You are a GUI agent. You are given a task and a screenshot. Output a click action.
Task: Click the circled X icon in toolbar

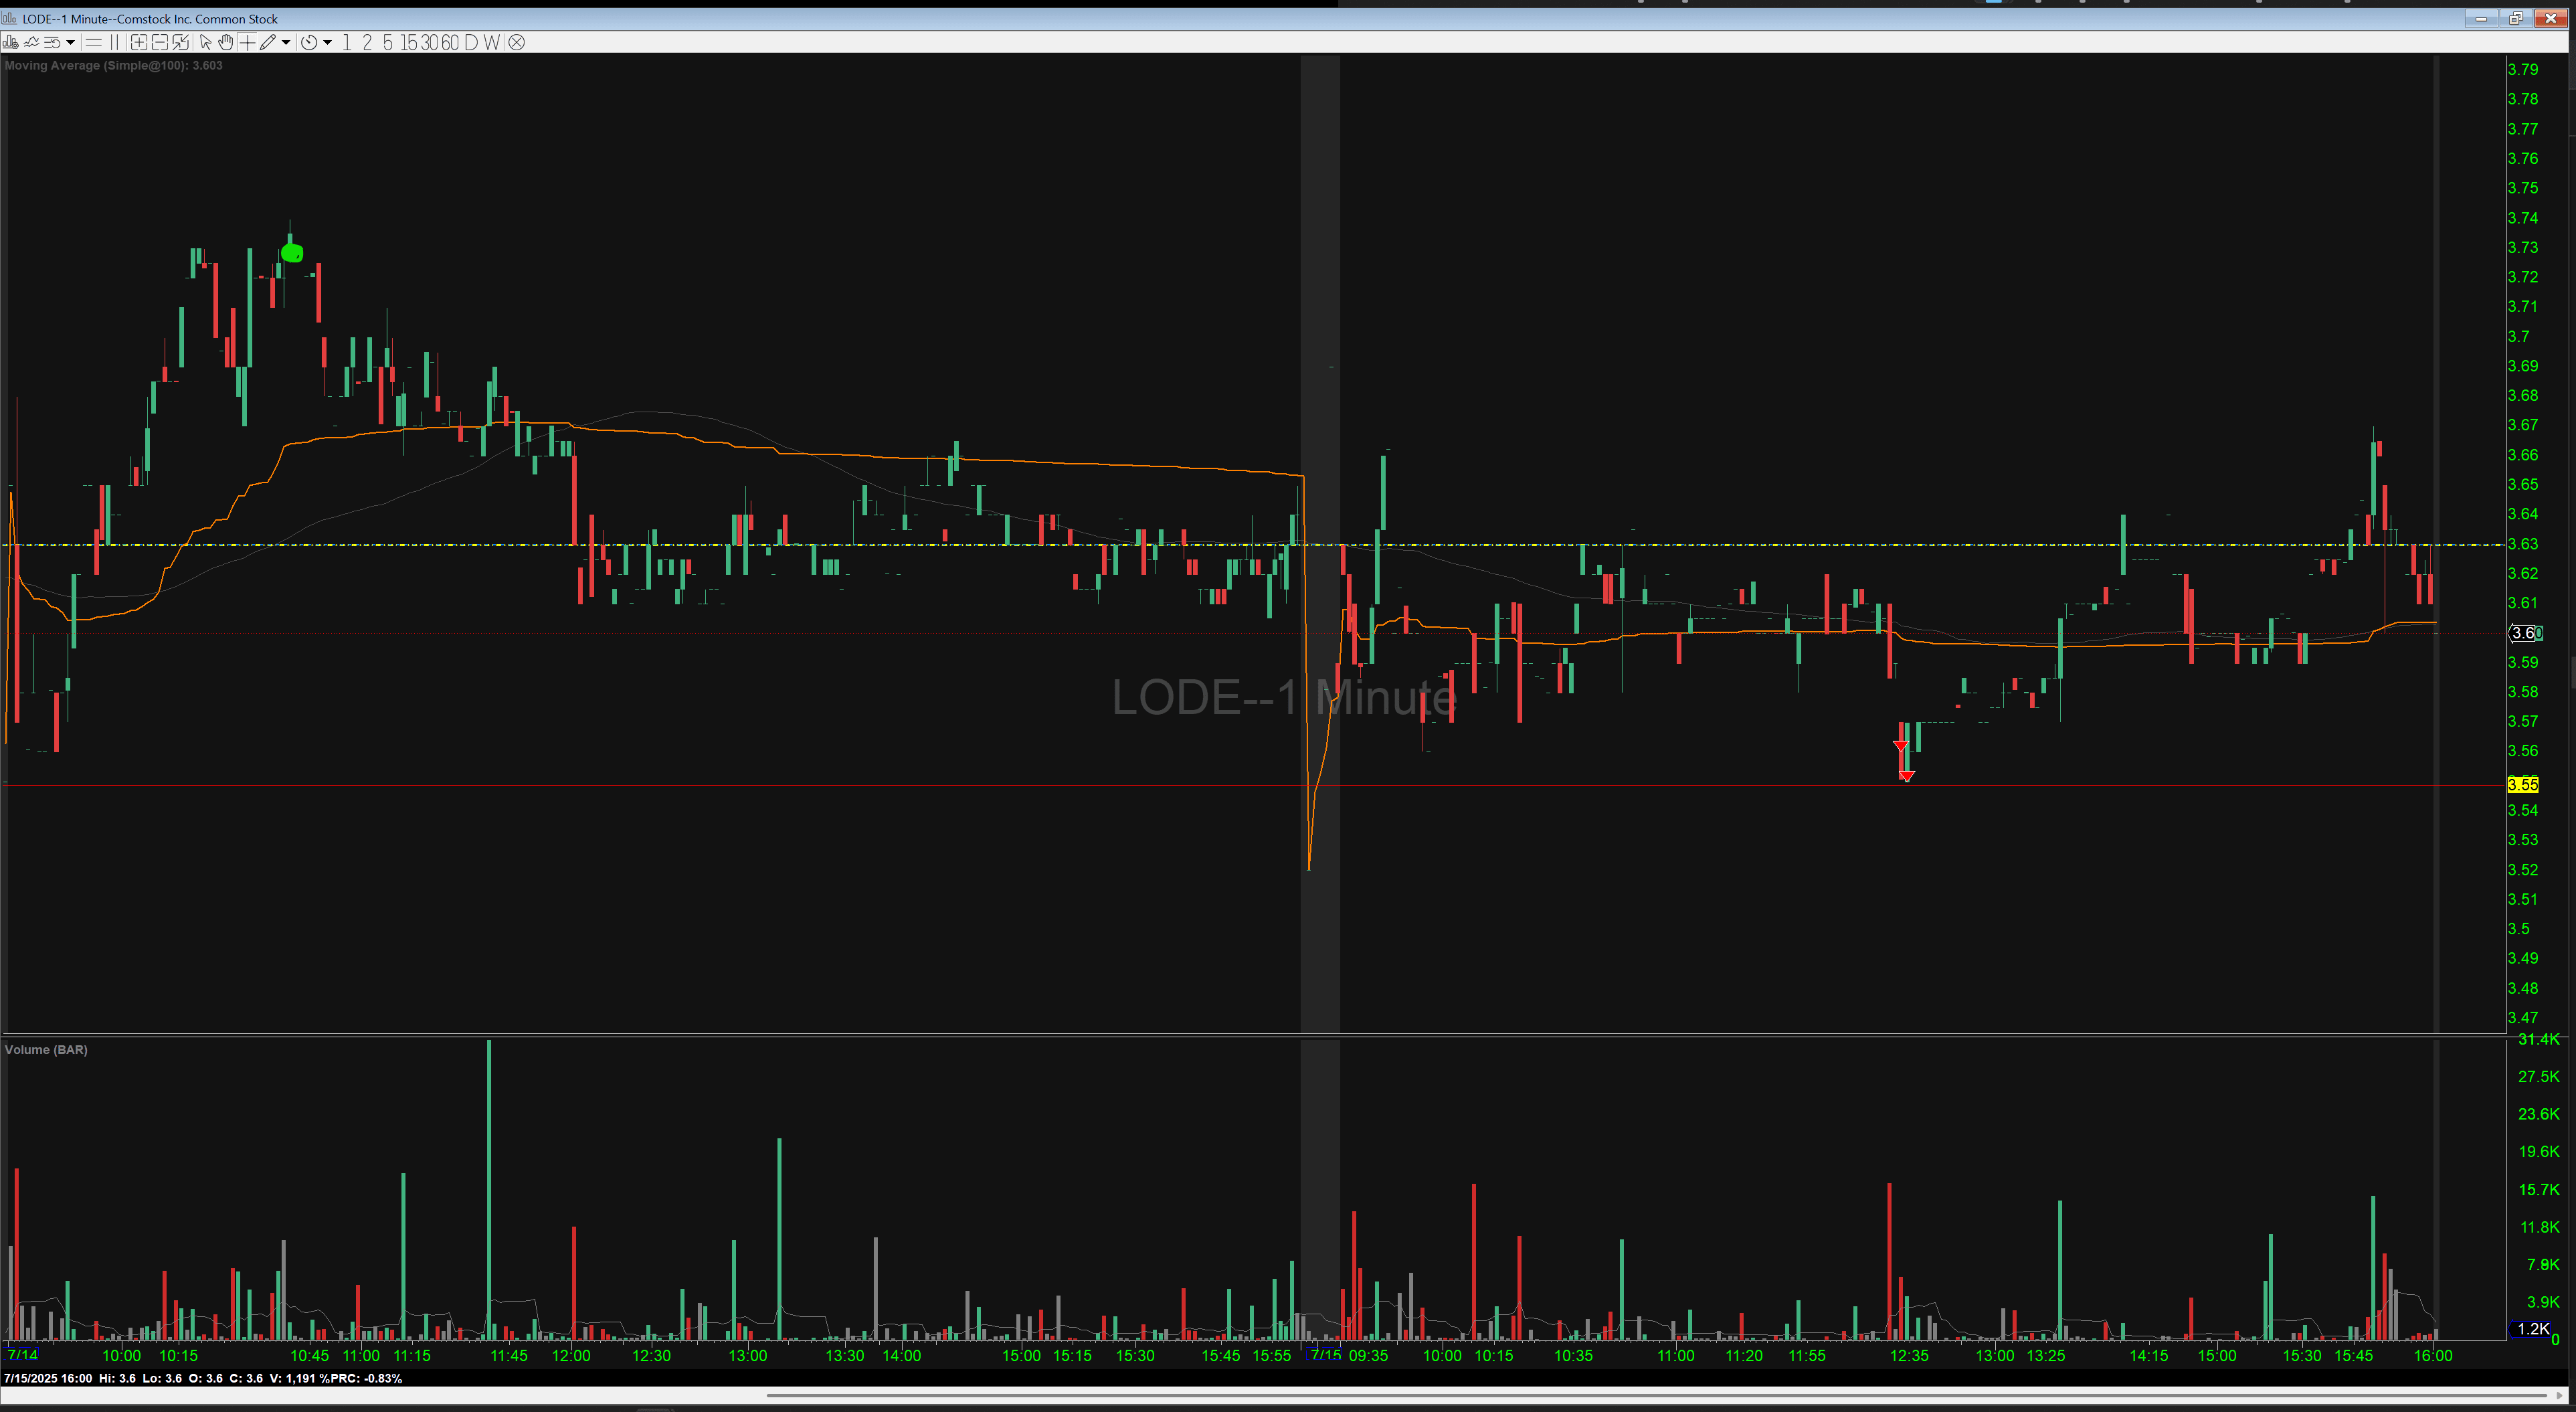[x=516, y=42]
